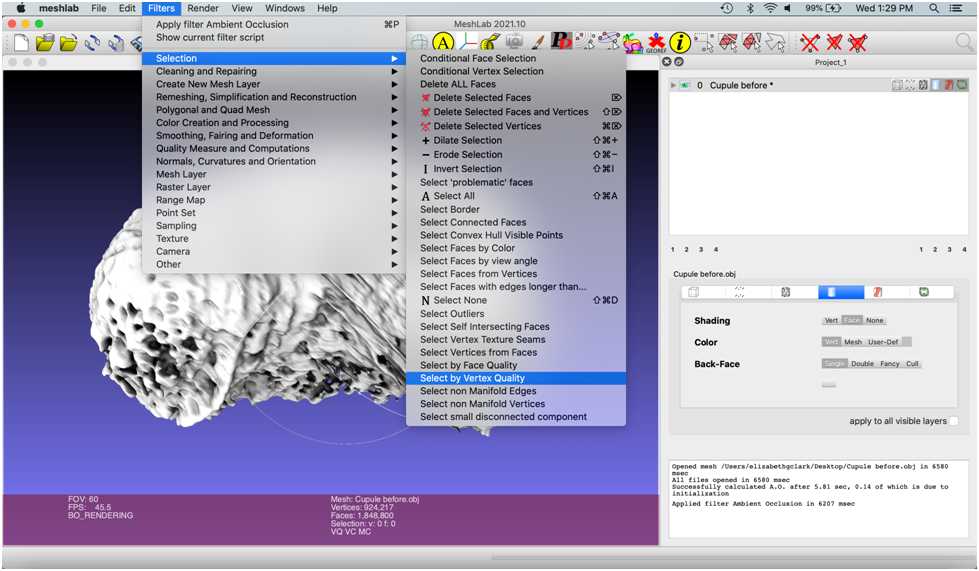
Task: Expand the Cupule before layer triangle
Action: click(673, 85)
